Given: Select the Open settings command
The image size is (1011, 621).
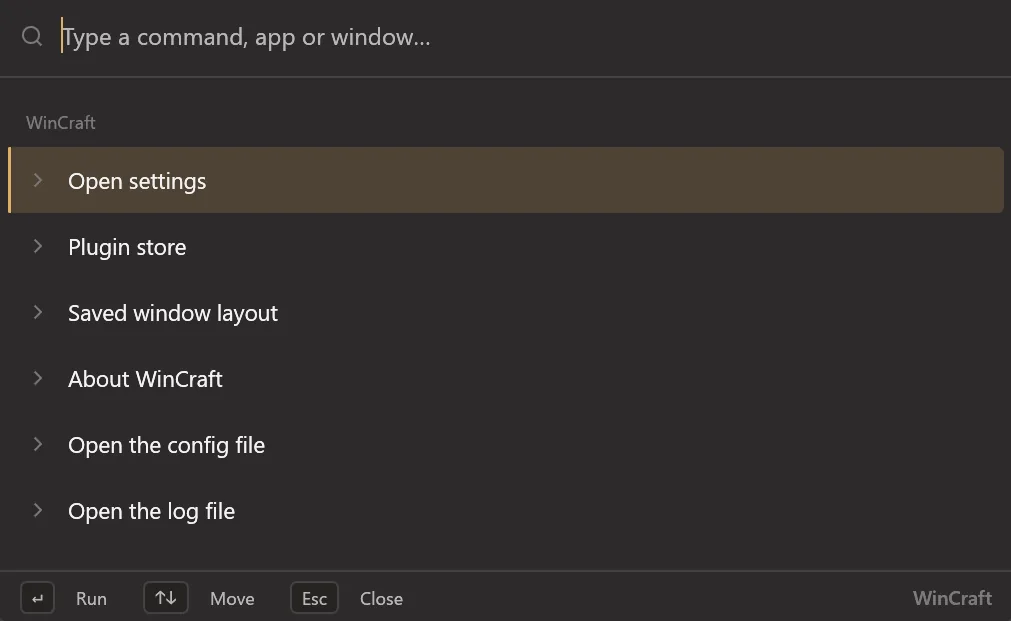Looking at the screenshot, I should tap(506, 180).
